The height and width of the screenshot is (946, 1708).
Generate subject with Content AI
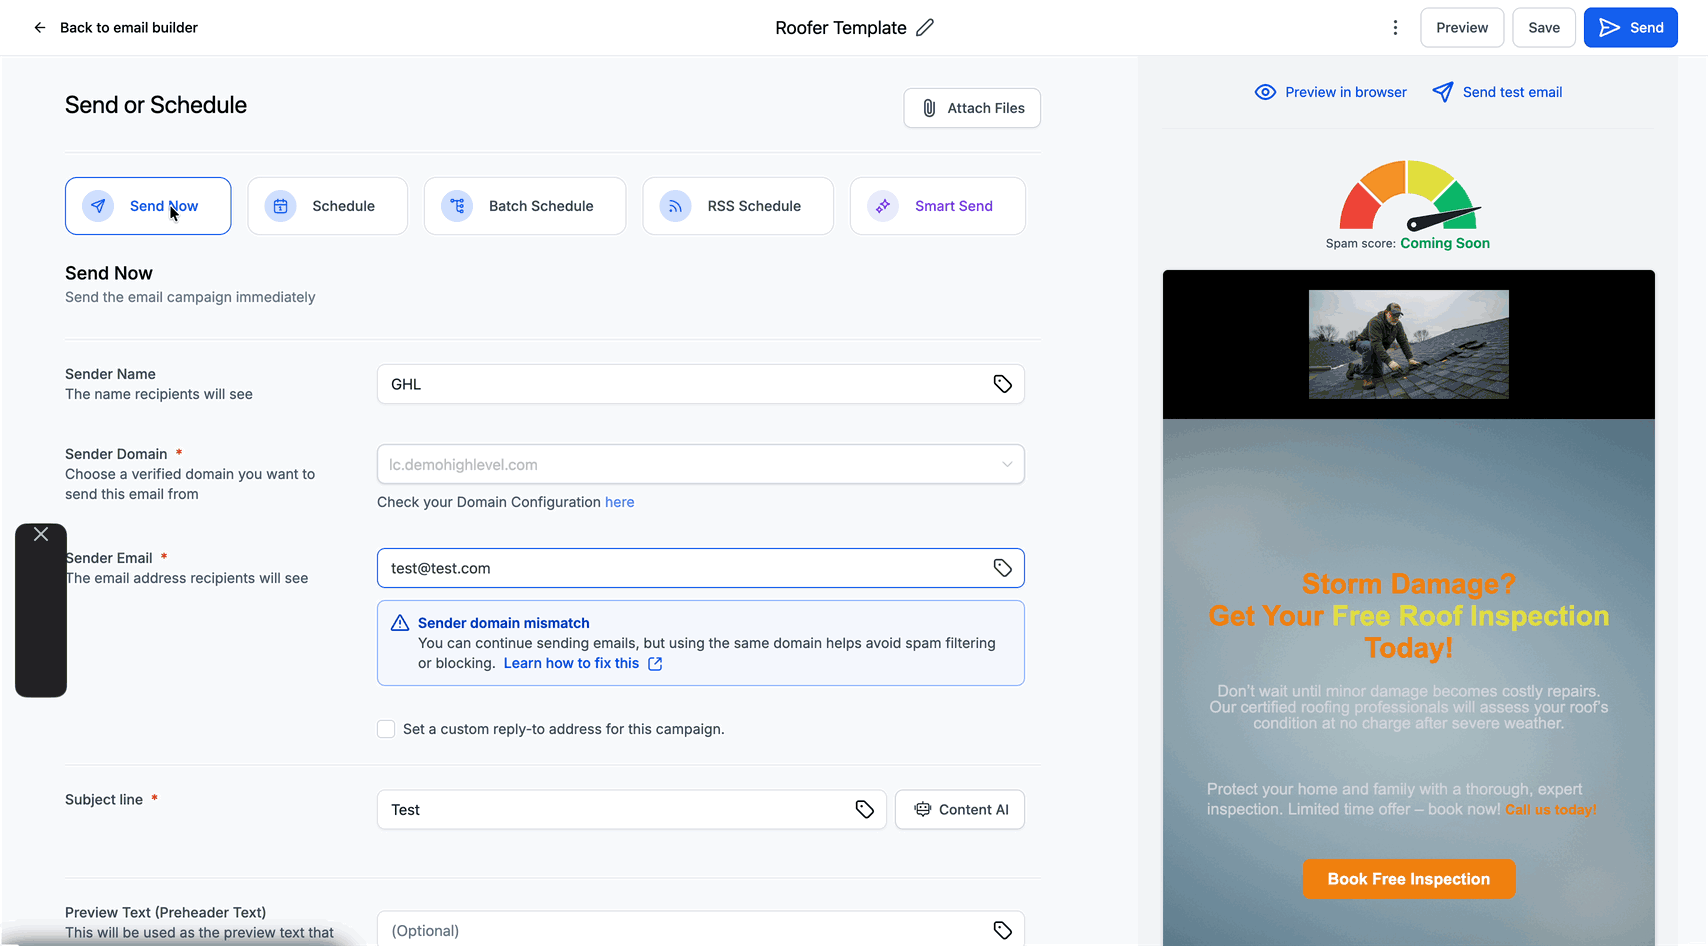pyautogui.click(x=960, y=810)
